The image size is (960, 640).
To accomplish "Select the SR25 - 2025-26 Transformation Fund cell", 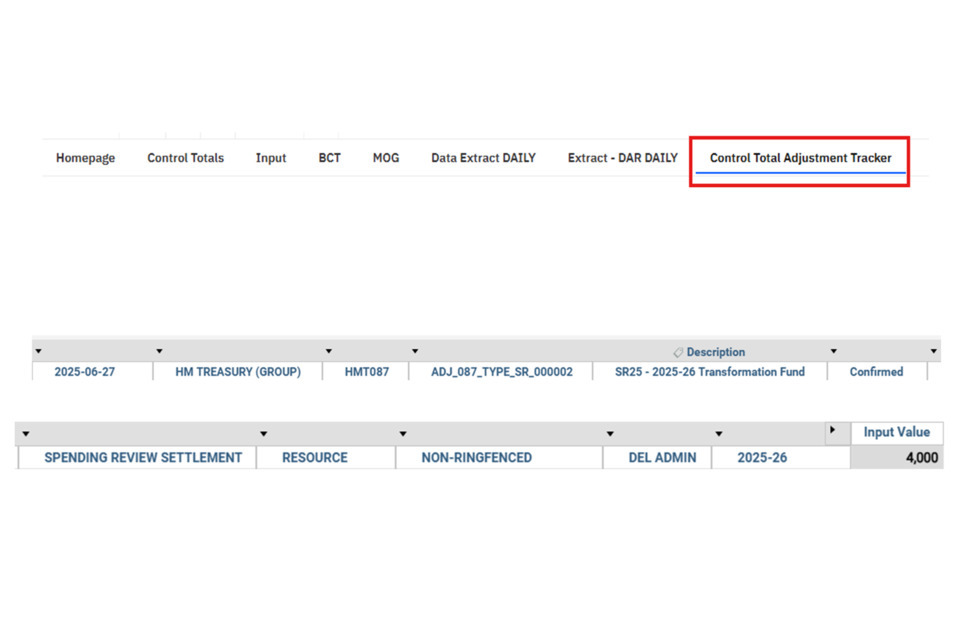I will [x=709, y=372].
